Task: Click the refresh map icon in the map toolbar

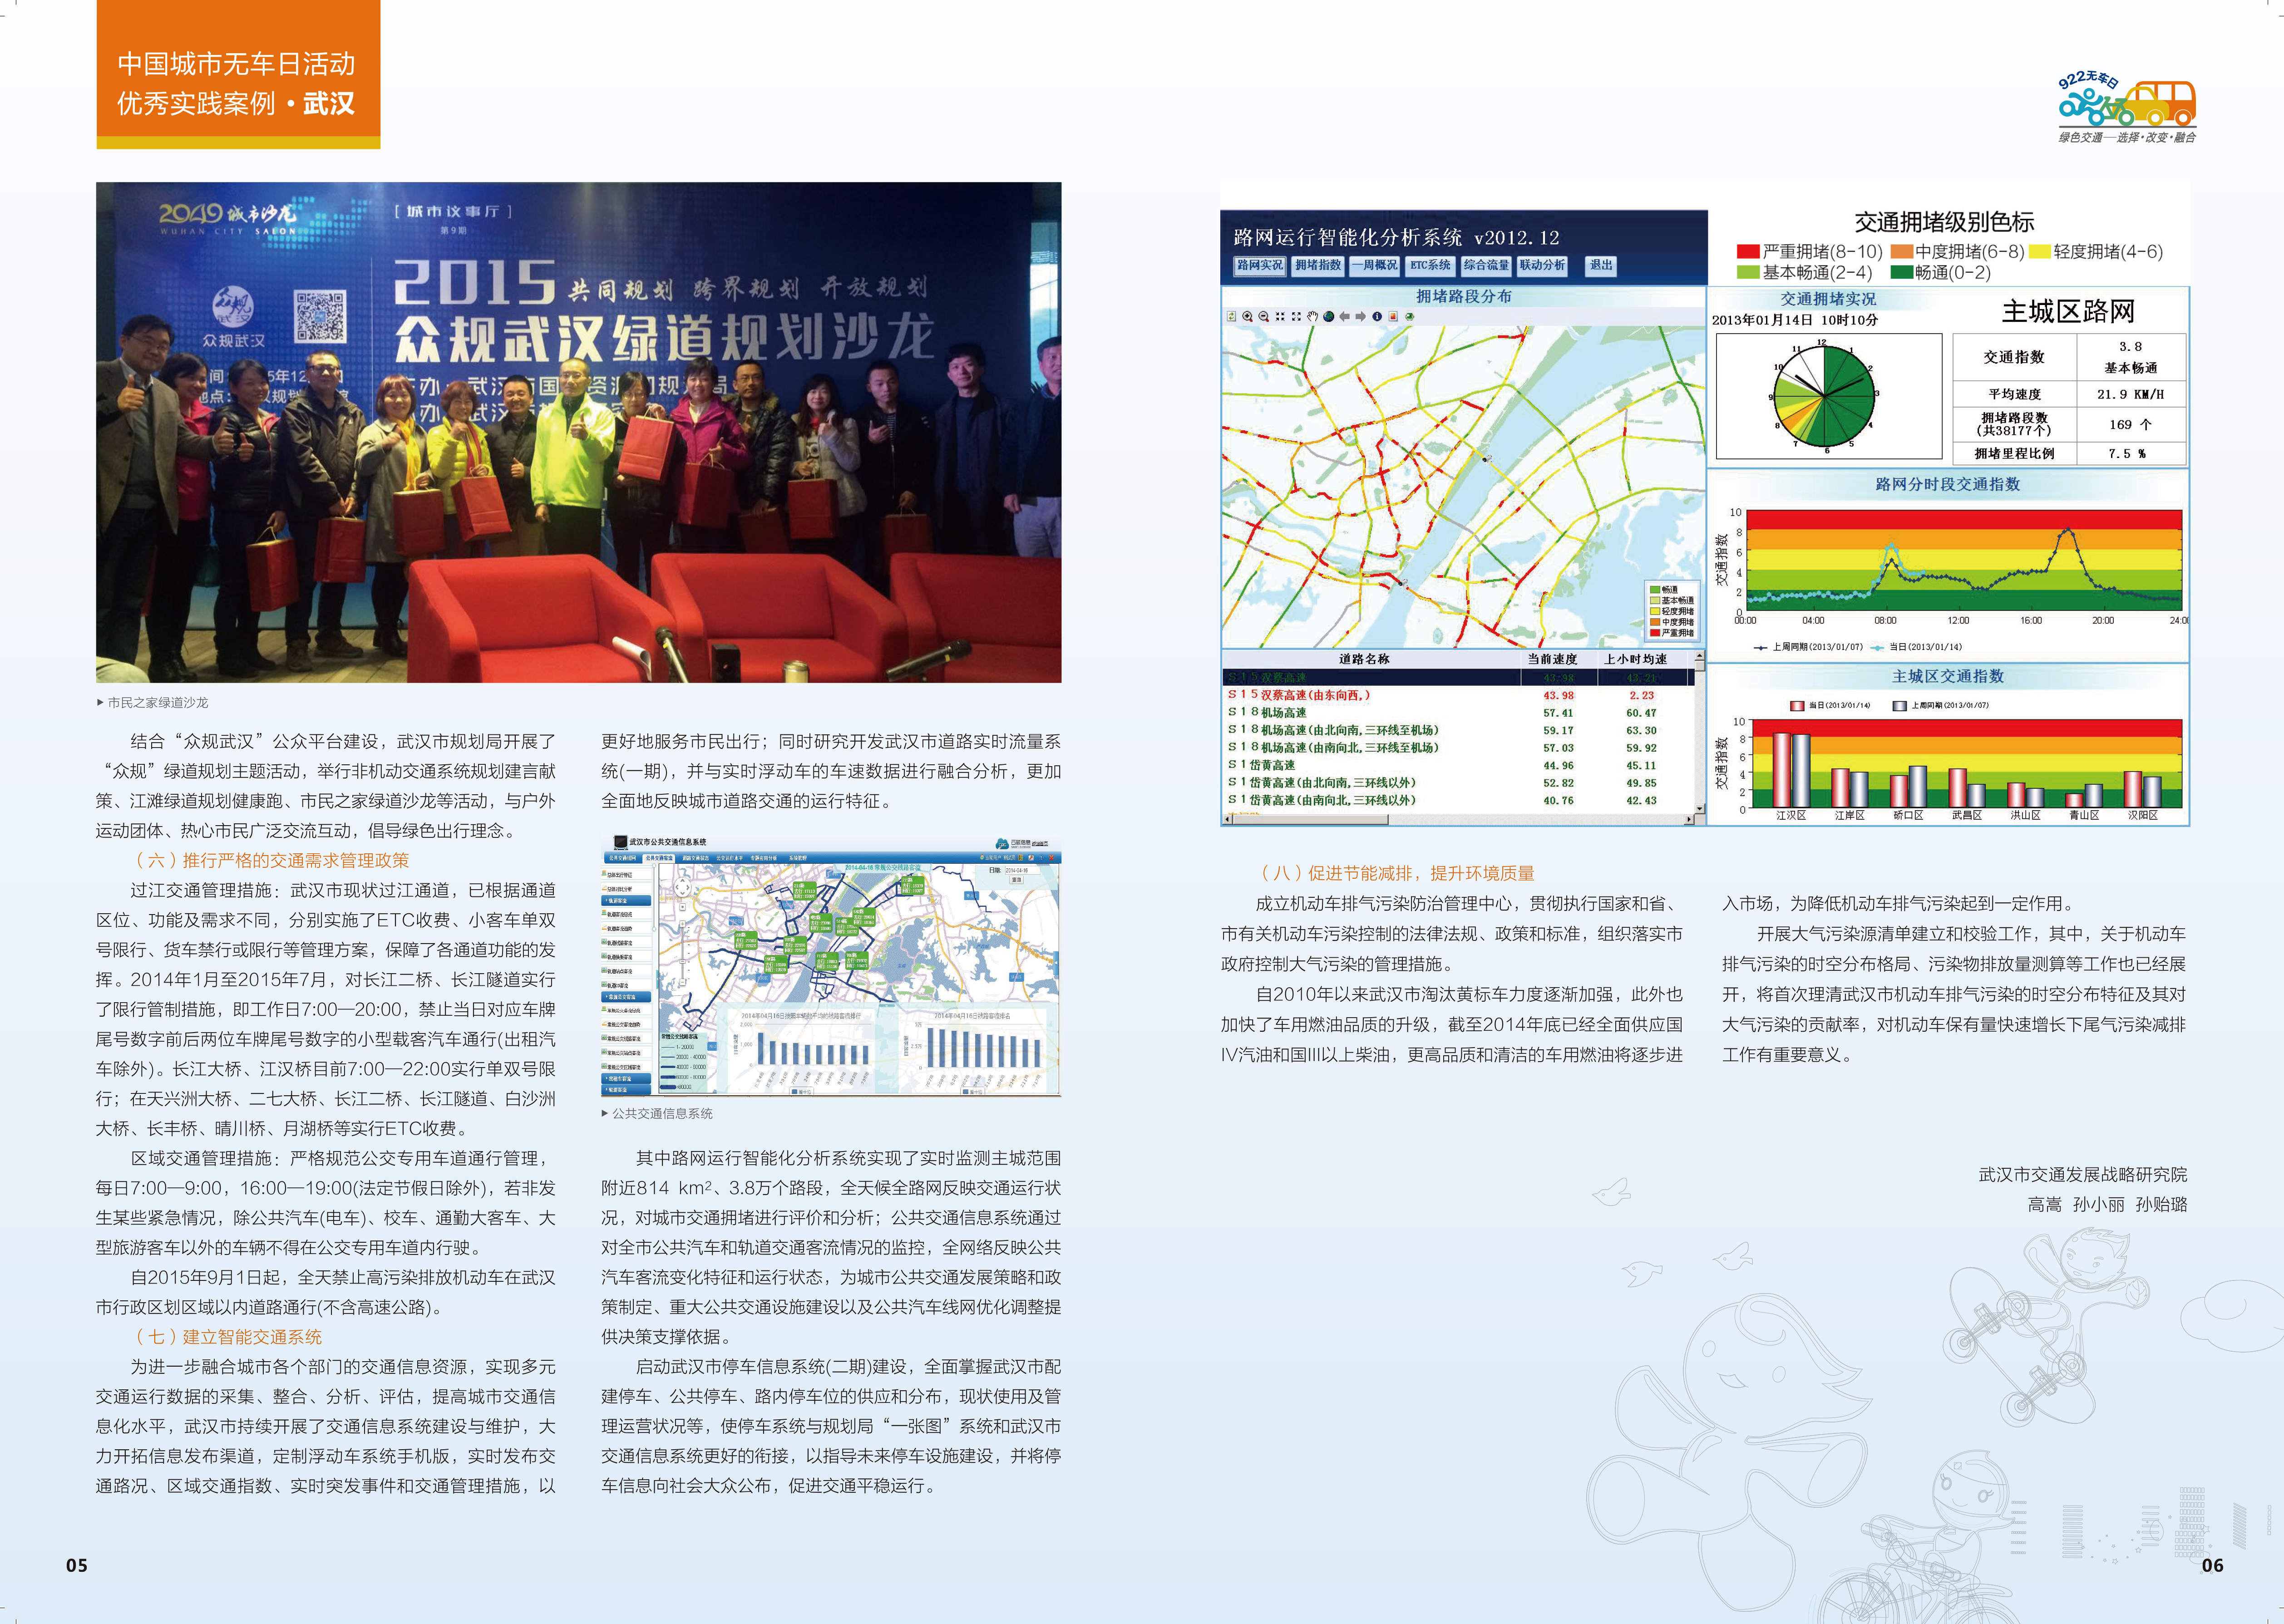Action: (x=1232, y=316)
